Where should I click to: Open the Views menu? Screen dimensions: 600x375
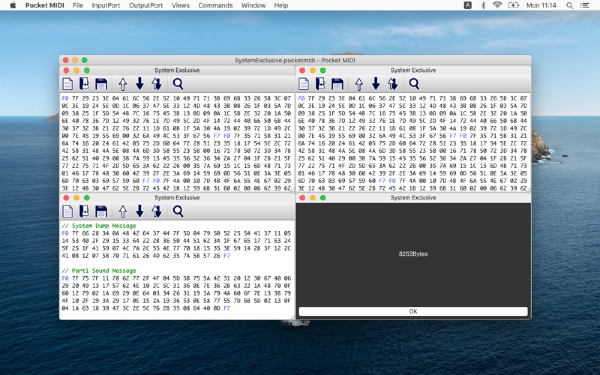pos(181,5)
